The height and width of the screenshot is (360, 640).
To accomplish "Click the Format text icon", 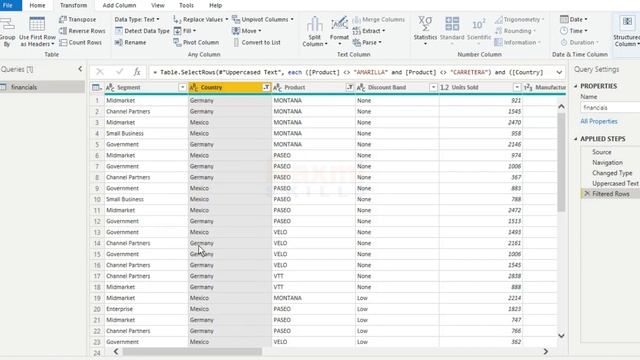I will click(339, 24).
